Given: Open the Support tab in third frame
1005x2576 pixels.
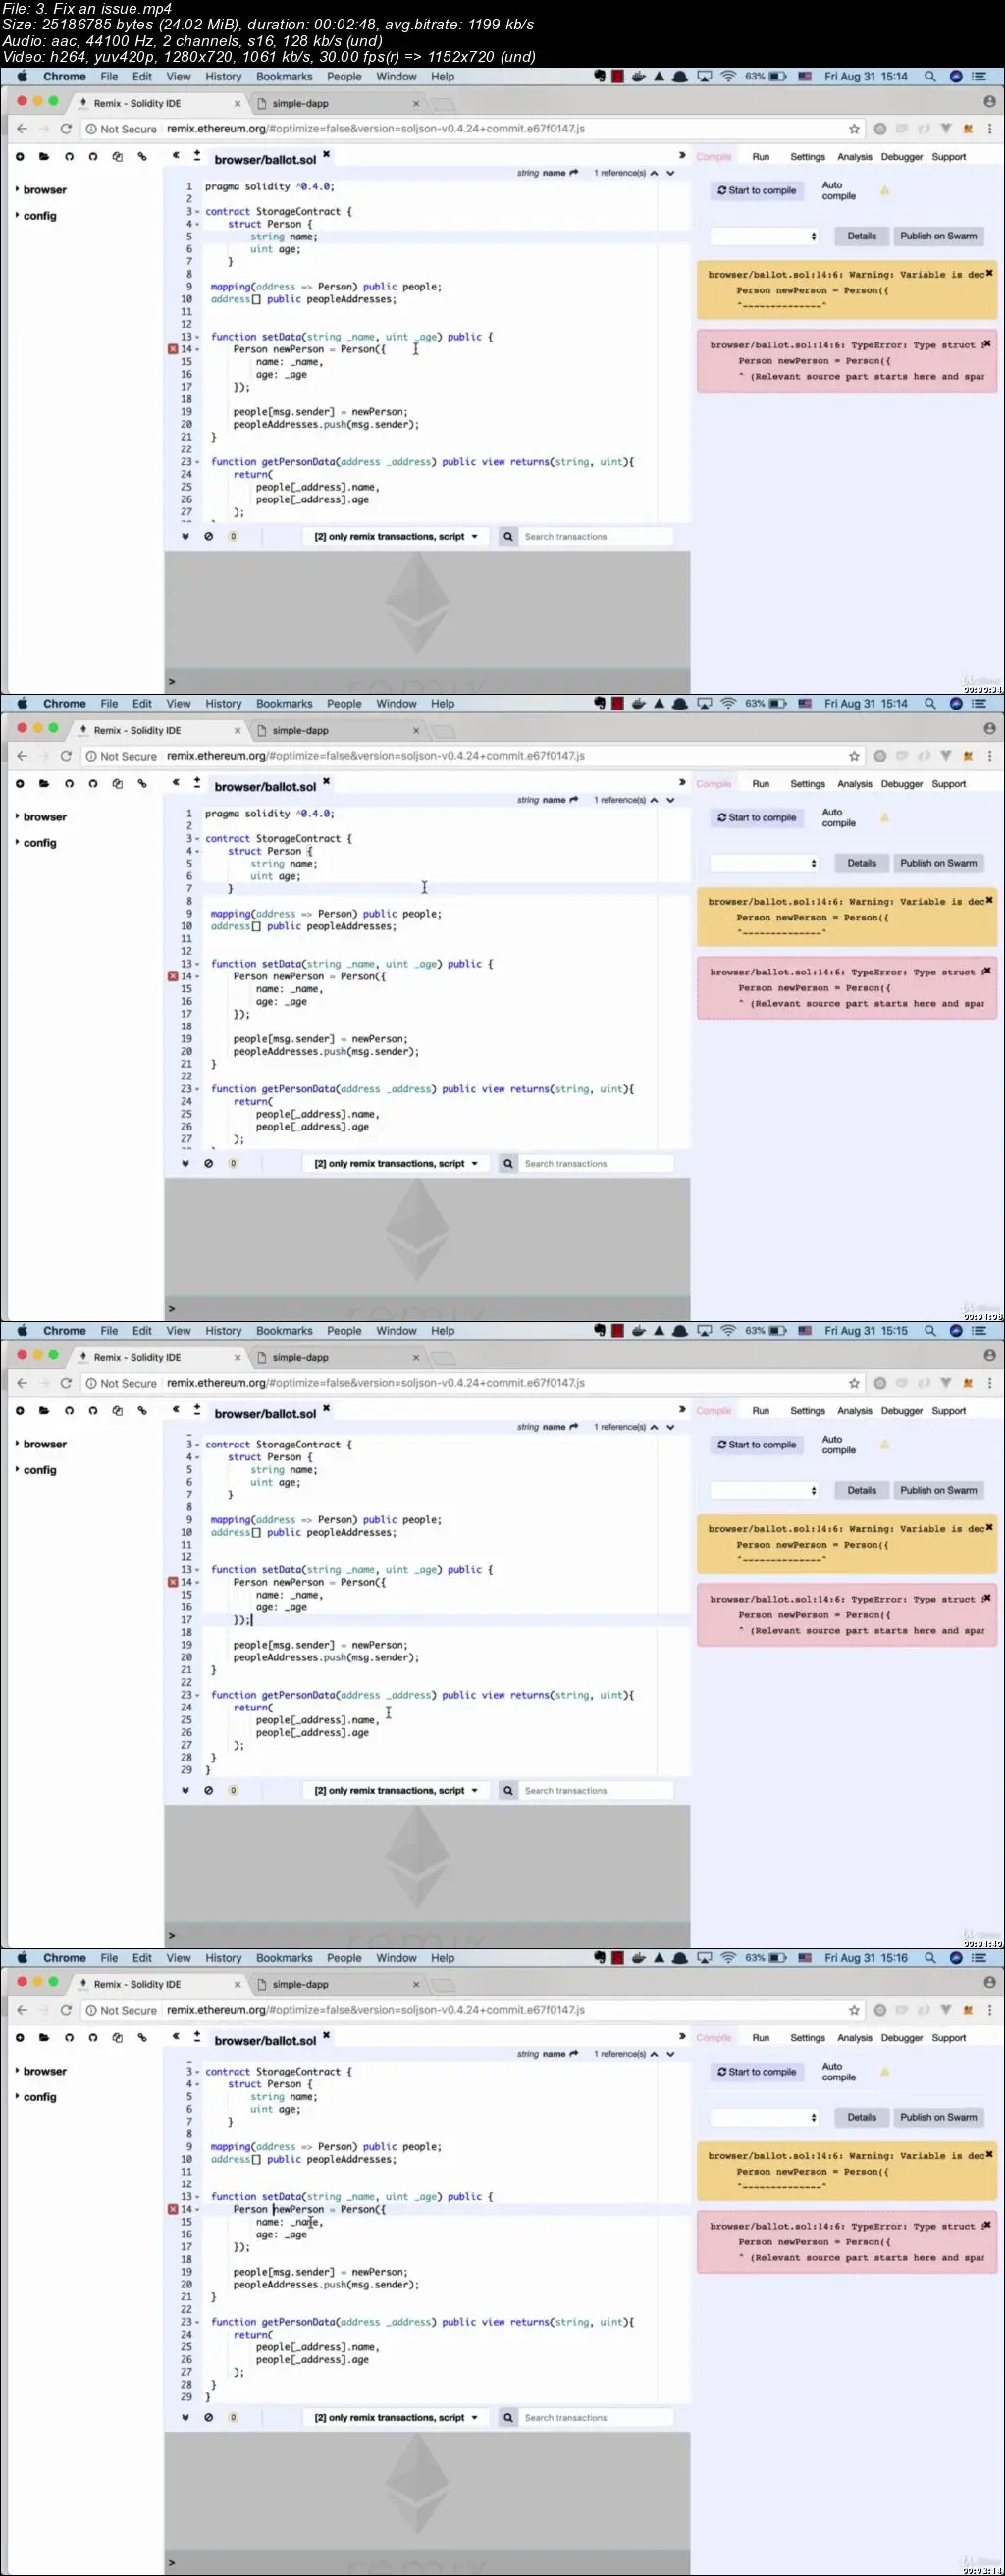Looking at the screenshot, I should (x=949, y=1411).
